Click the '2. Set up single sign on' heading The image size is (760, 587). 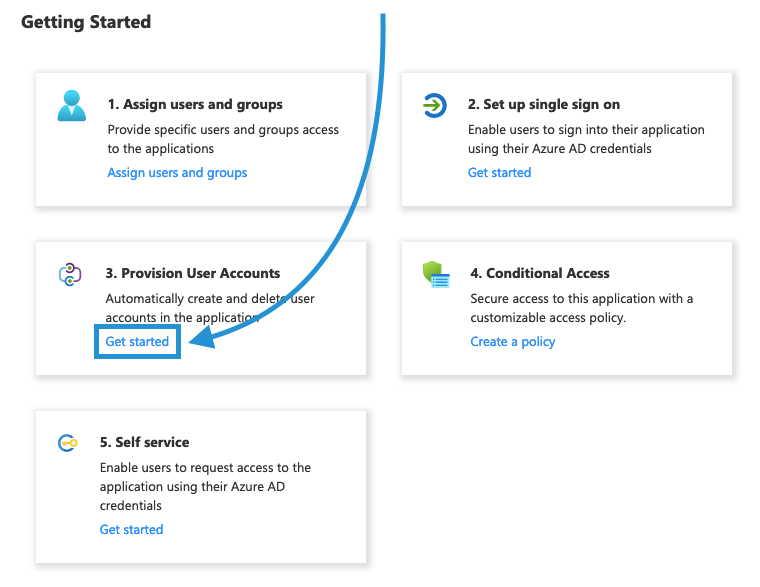pyautogui.click(x=544, y=104)
